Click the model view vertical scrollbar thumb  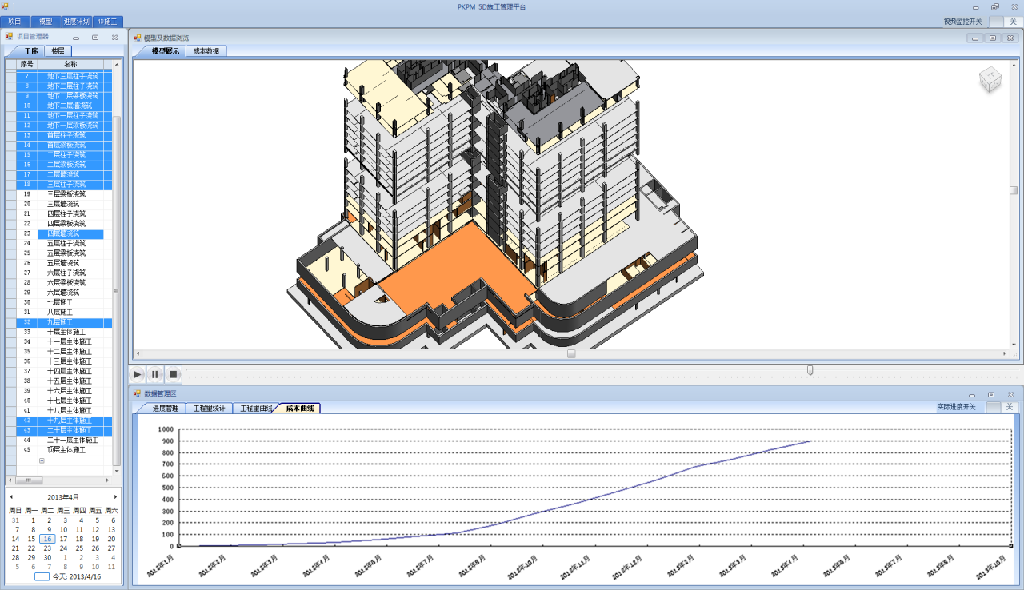tap(1014, 190)
